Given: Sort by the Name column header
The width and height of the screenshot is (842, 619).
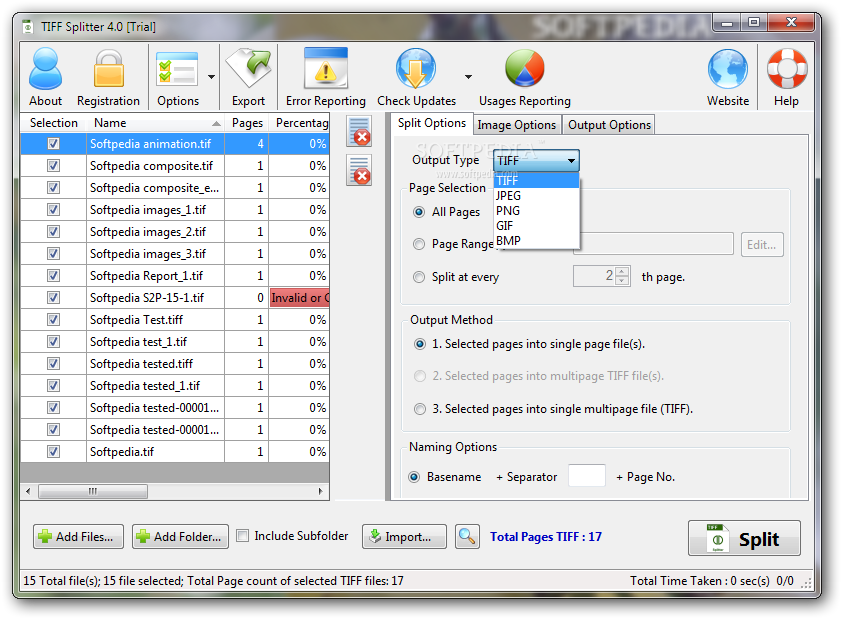Looking at the screenshot, I should (x=155, y=123).
